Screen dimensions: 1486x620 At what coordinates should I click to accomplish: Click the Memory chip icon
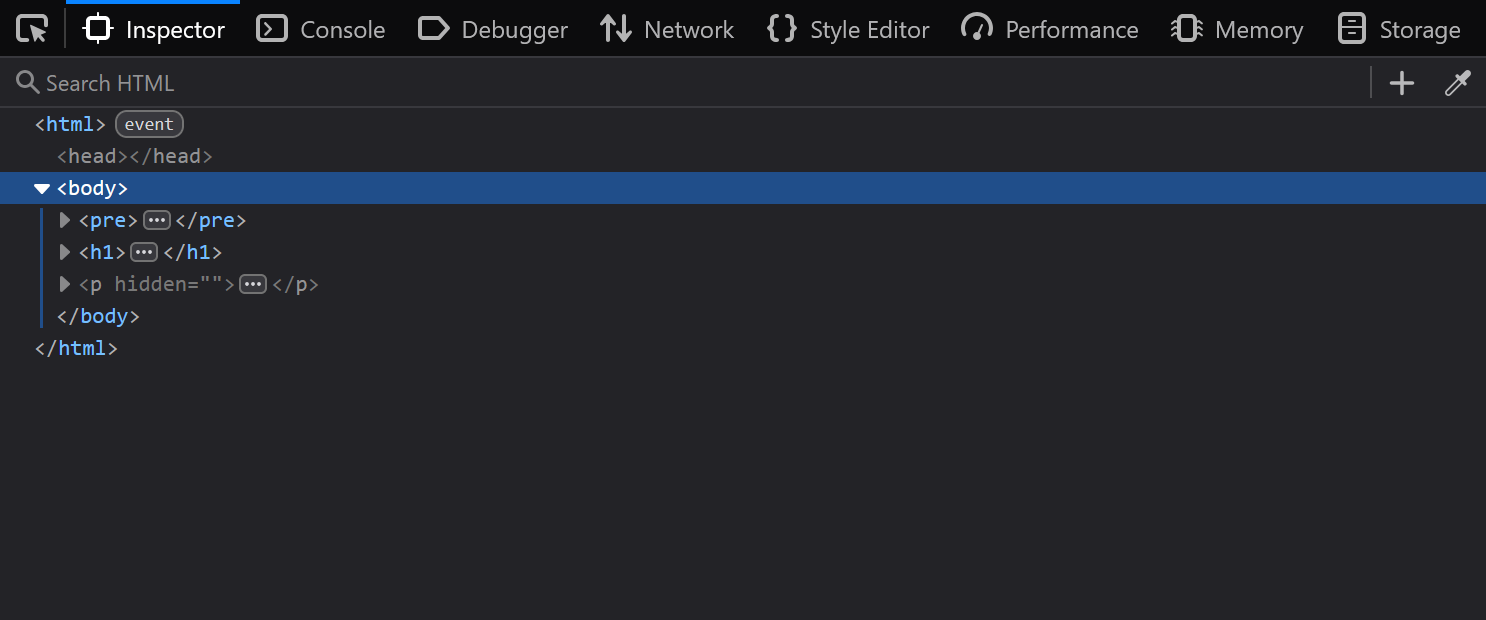pos(1186,29)
